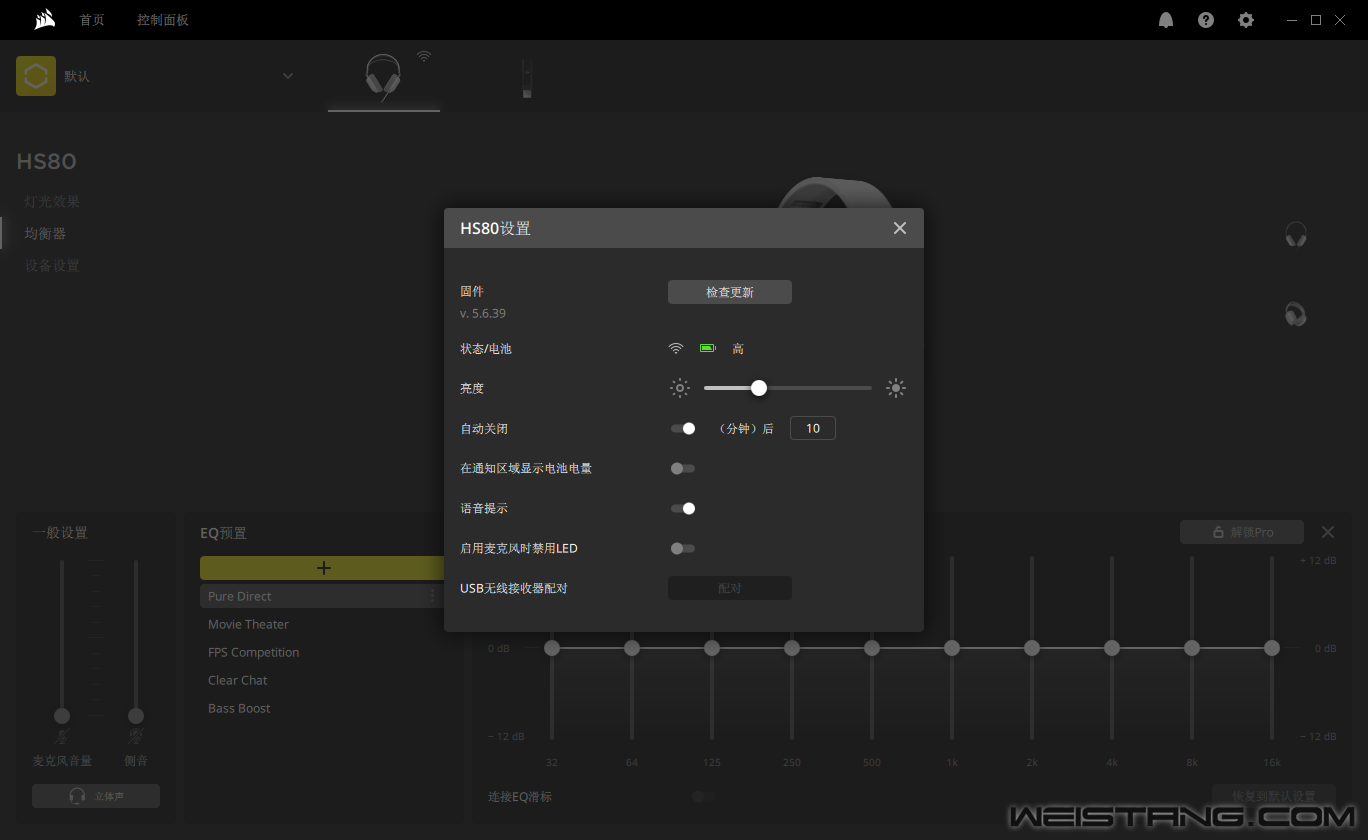Screen dimensions: 1368x840
Task: Click the auto shutoff minutes field
Action: (x=813, y=428)
